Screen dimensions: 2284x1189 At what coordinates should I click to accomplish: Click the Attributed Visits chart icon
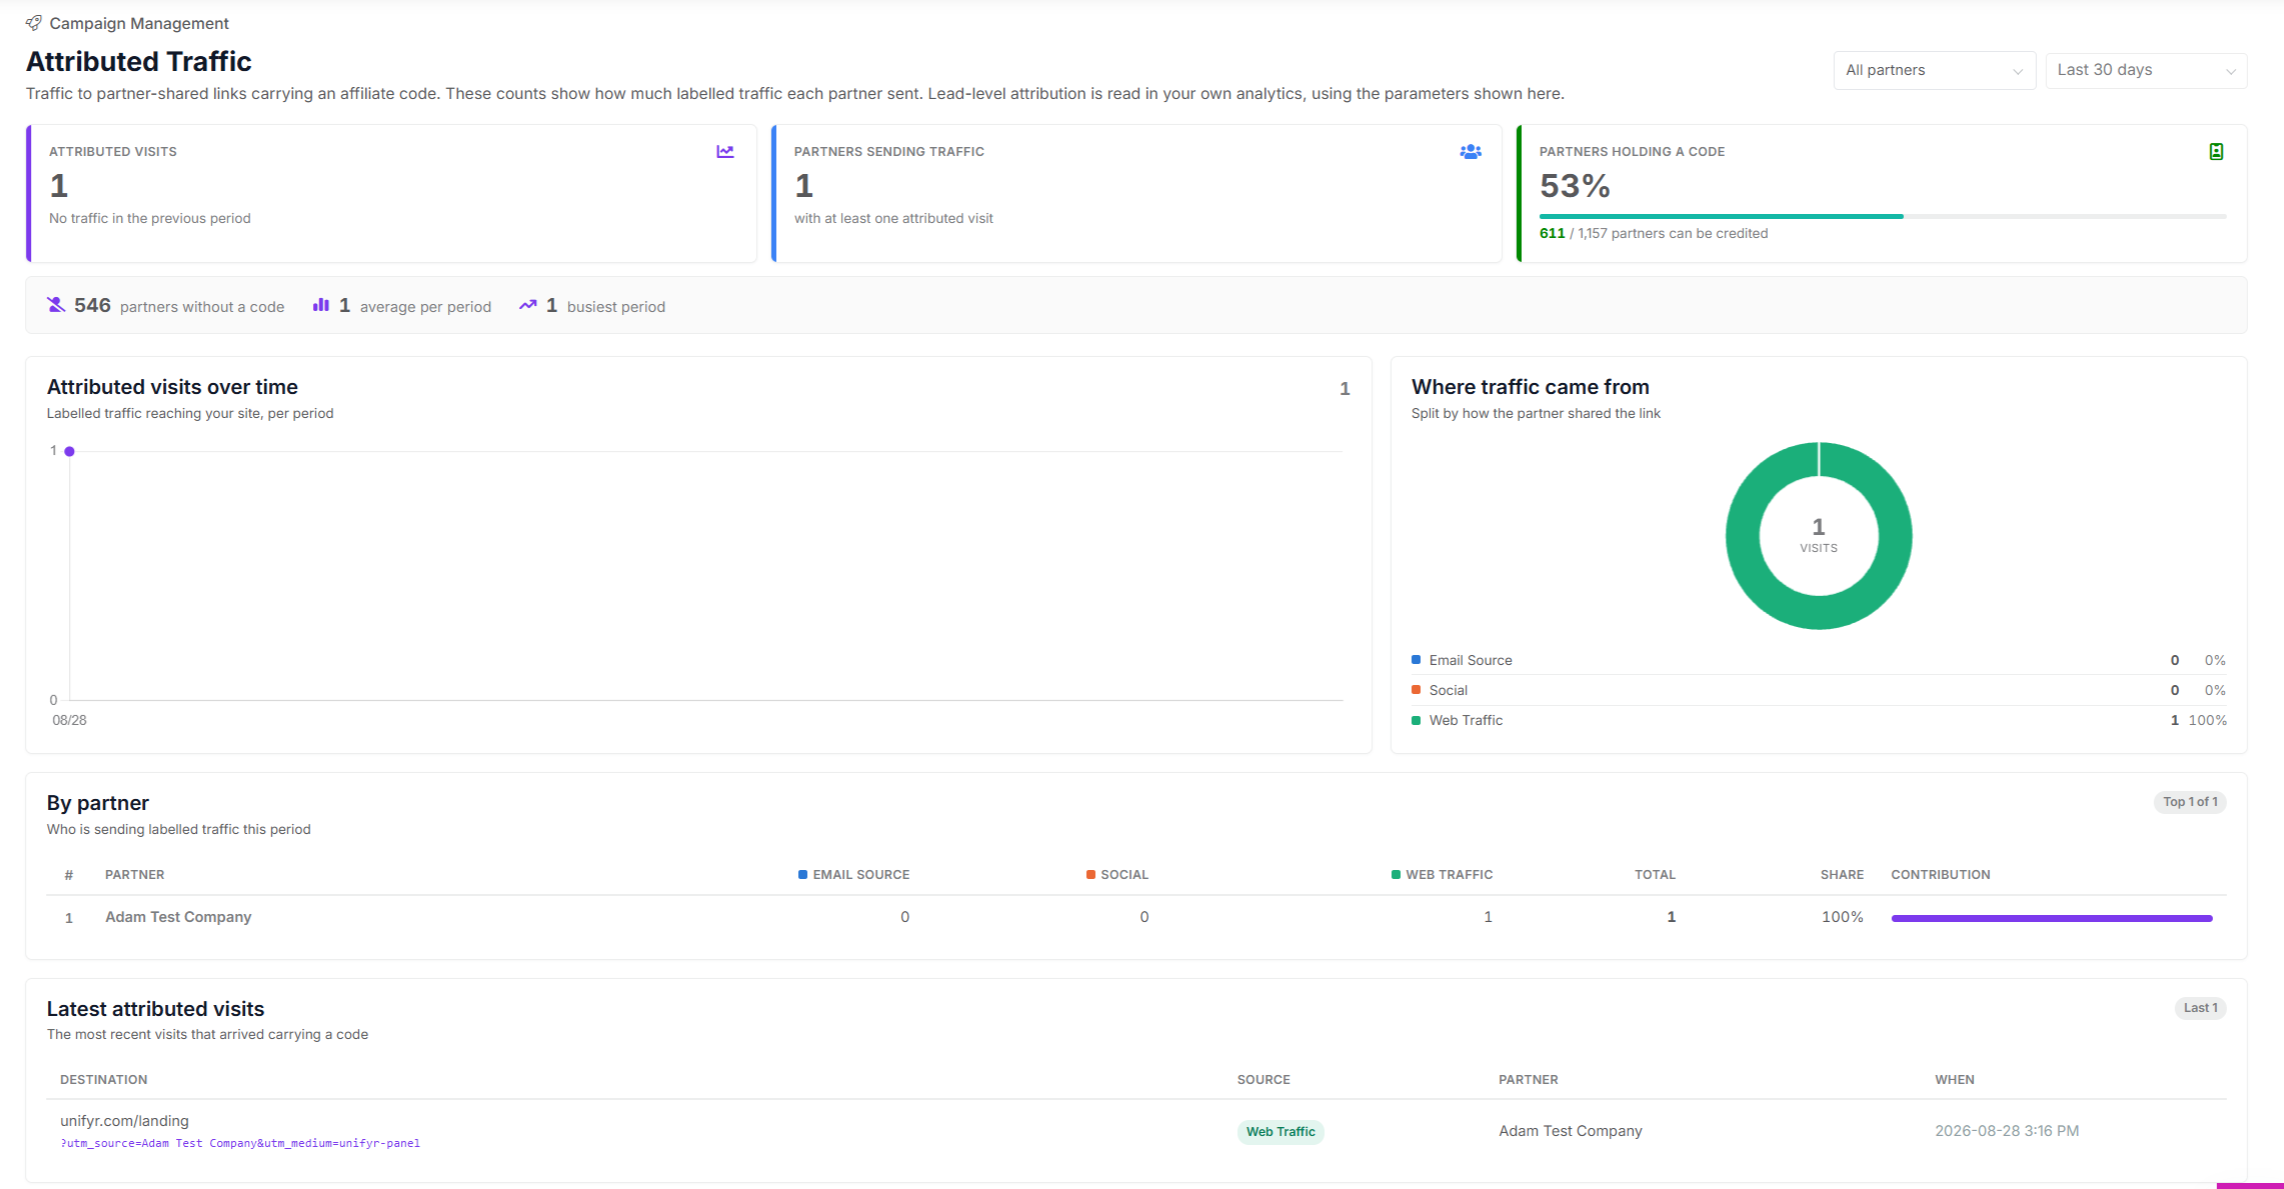[x=725, y=152]
